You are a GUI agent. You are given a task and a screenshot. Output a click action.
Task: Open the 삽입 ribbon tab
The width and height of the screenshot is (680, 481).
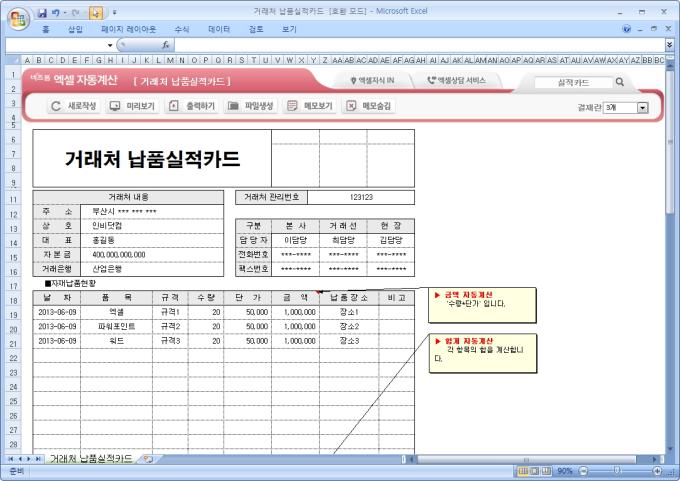75,29
